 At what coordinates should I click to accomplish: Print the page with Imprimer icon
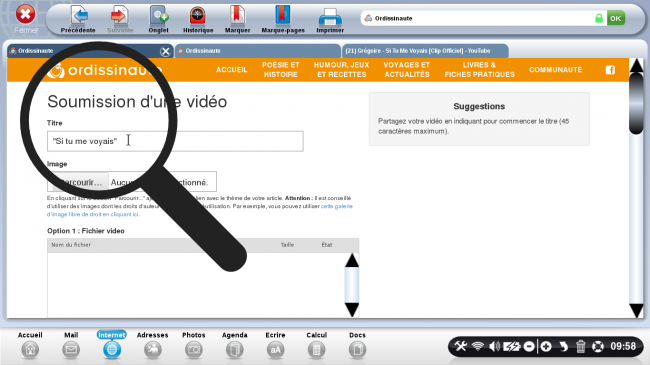[x=330, y=17]
